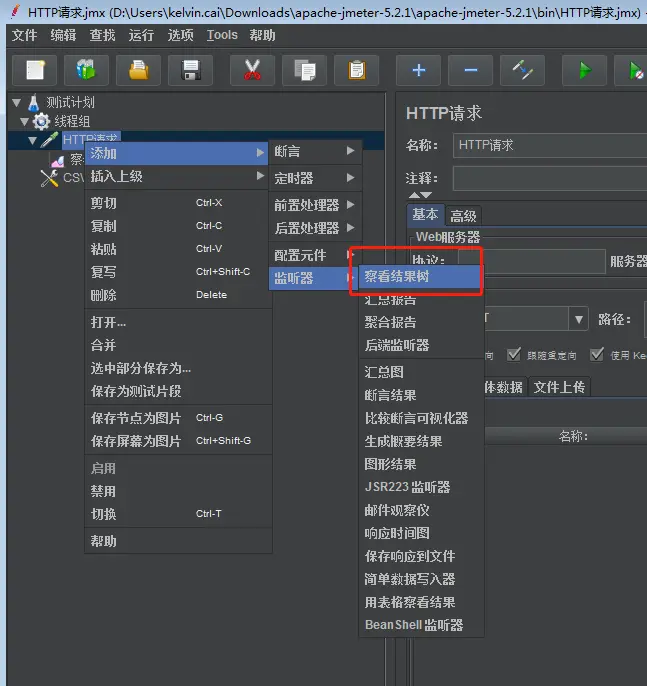
Task: Click the thread group gear icon
Action: coord(42,121)
